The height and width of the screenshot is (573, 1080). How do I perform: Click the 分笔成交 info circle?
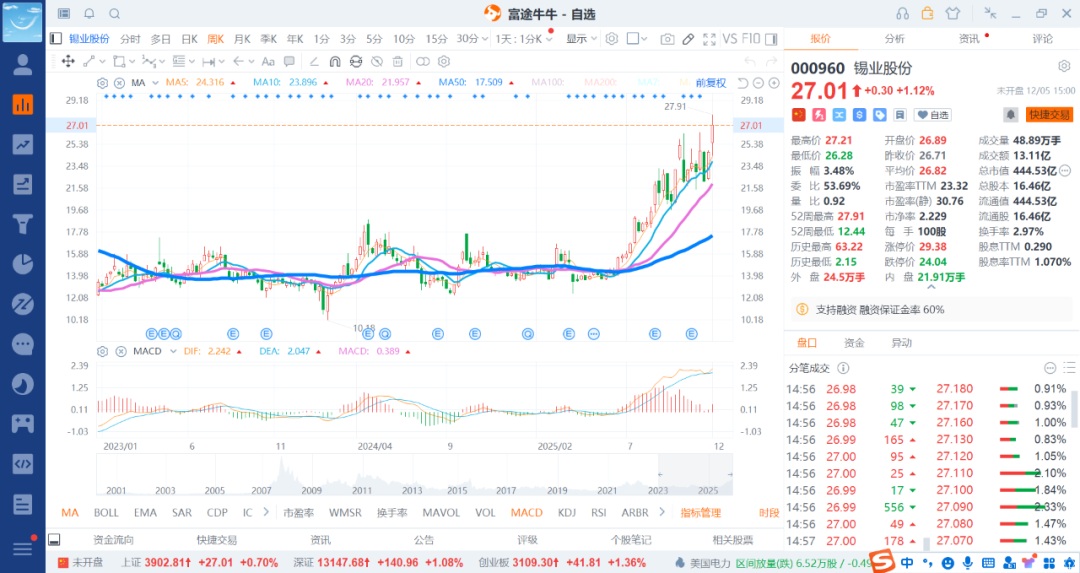coord(843,368)
